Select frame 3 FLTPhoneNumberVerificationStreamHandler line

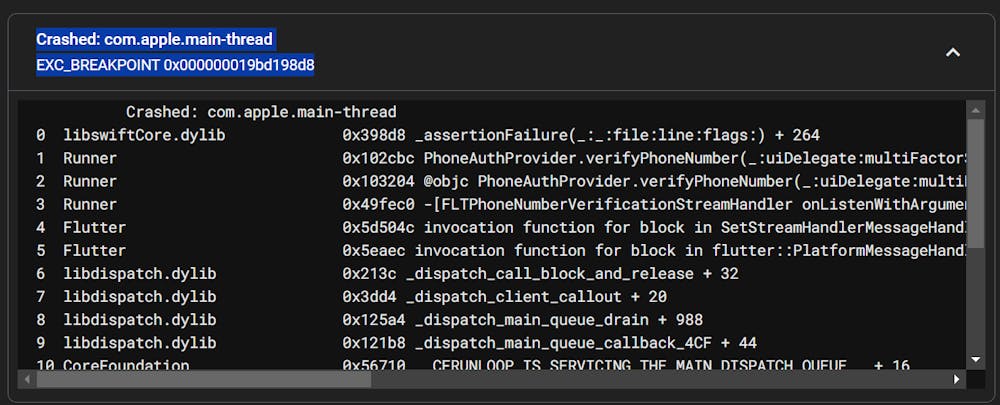point(500,204)
